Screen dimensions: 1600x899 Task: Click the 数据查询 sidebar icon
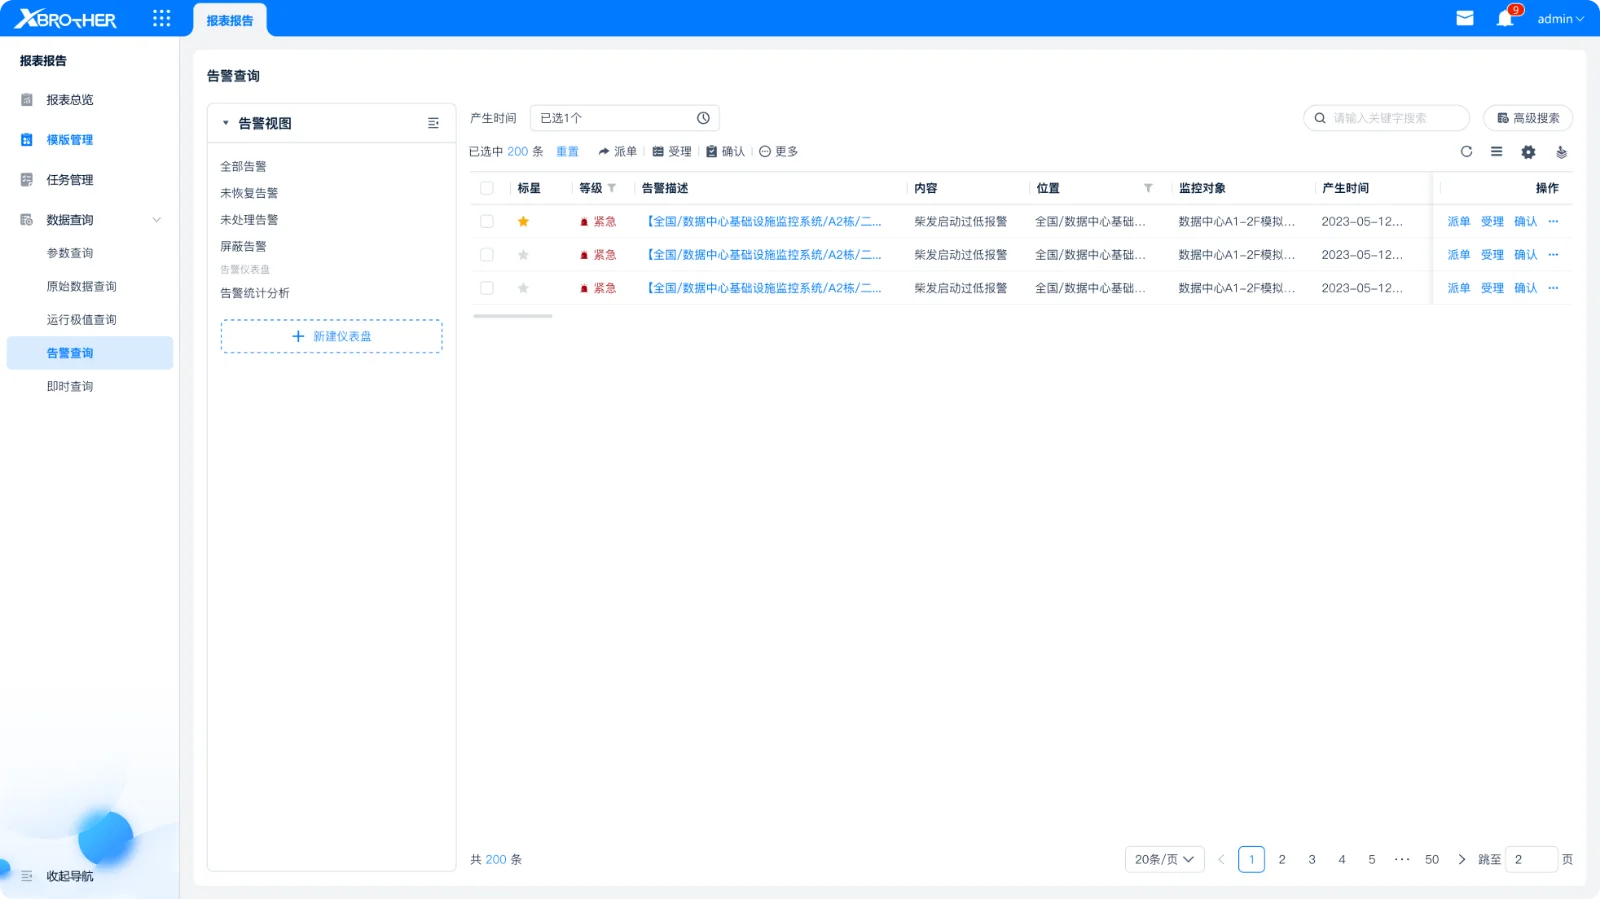point(27,220)
